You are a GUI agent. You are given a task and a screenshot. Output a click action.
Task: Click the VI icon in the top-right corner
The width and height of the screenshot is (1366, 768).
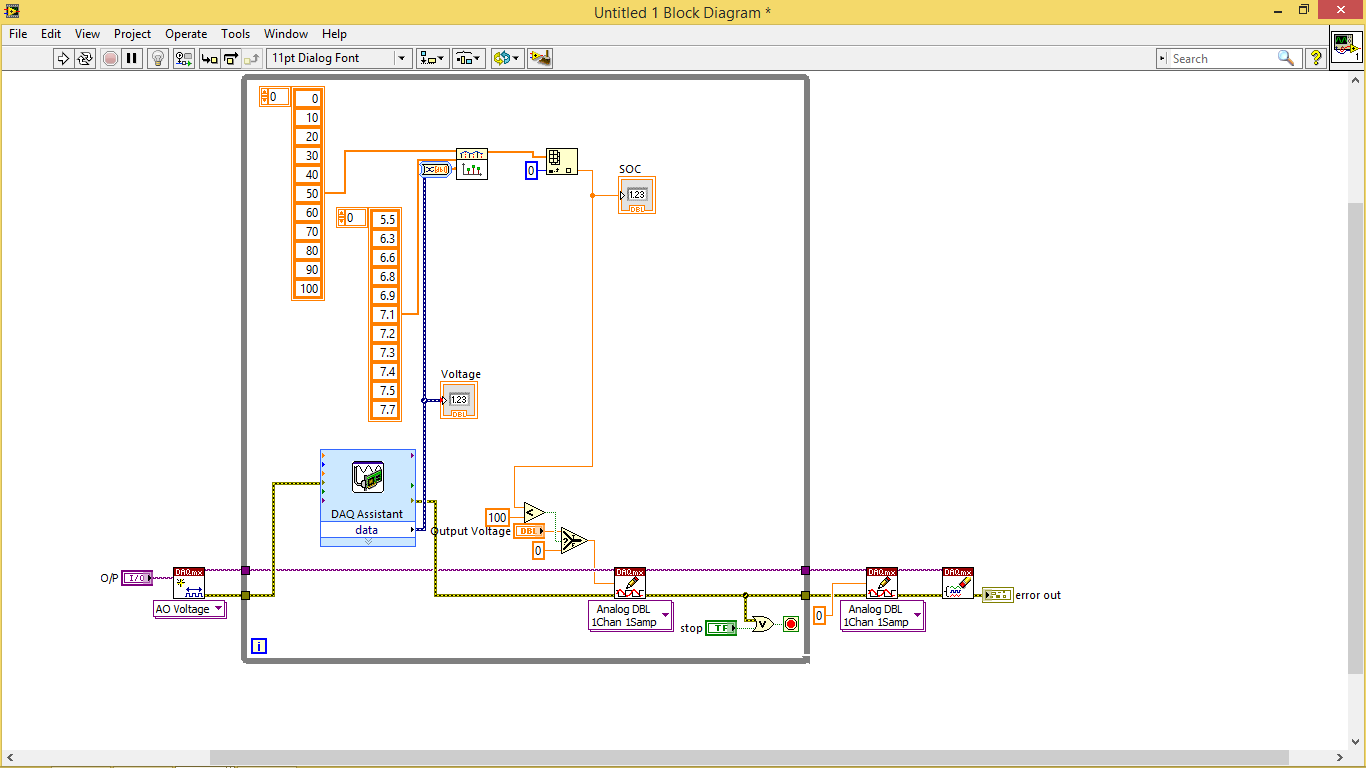pos(1346,47)
